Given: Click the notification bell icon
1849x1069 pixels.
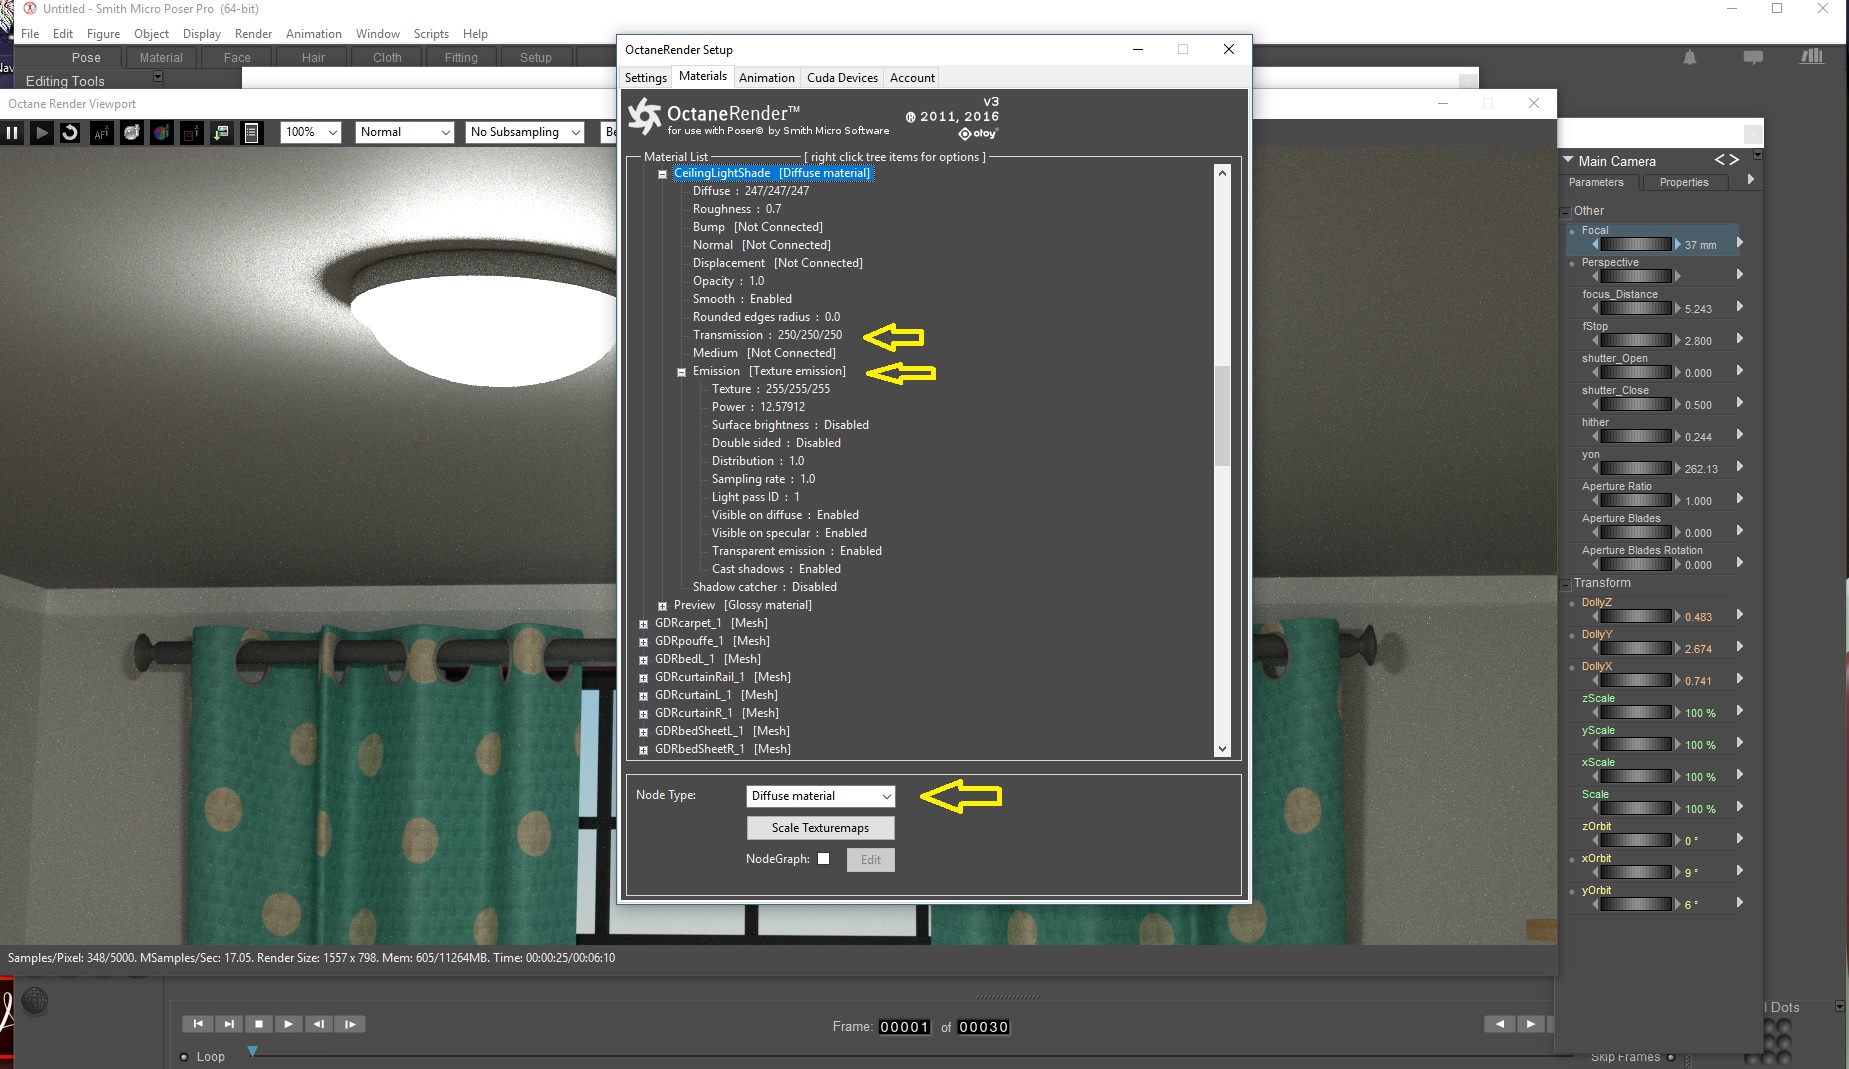Looking at the screenshot, I should pyautogui.click(x=1690, y=58).
